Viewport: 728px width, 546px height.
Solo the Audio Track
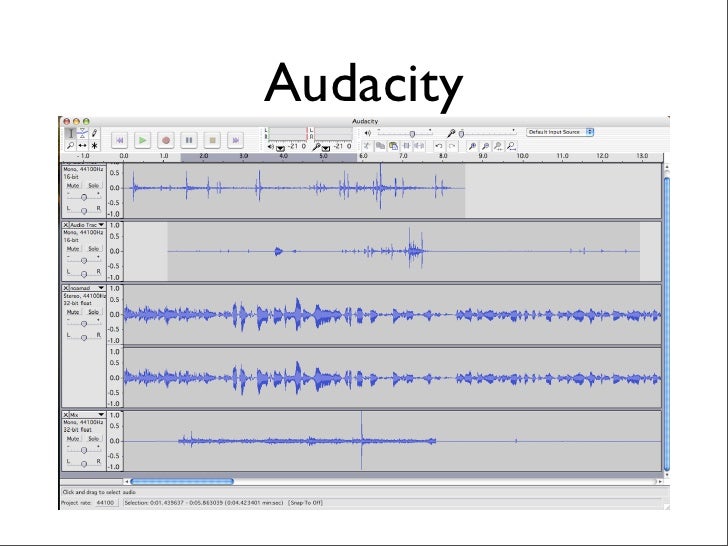94,248
